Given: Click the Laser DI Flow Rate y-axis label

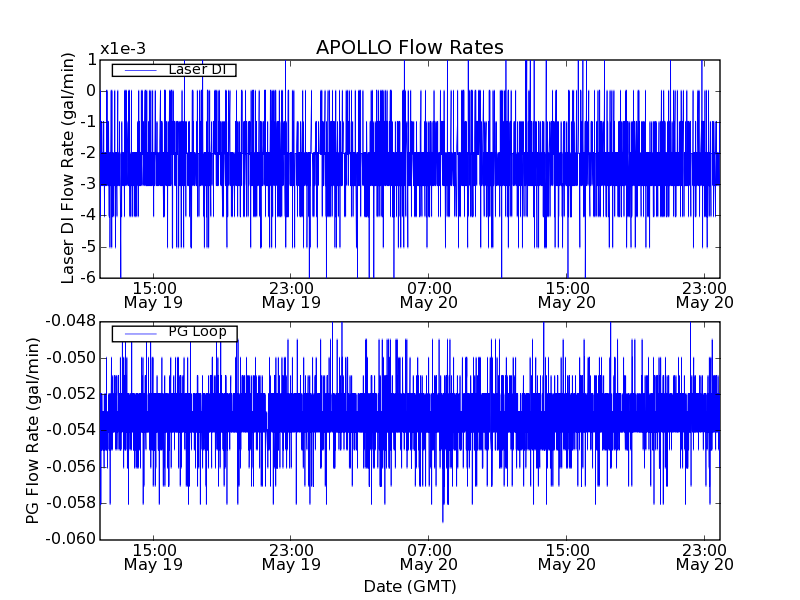Looking at the screenshot, I should 69,167.
